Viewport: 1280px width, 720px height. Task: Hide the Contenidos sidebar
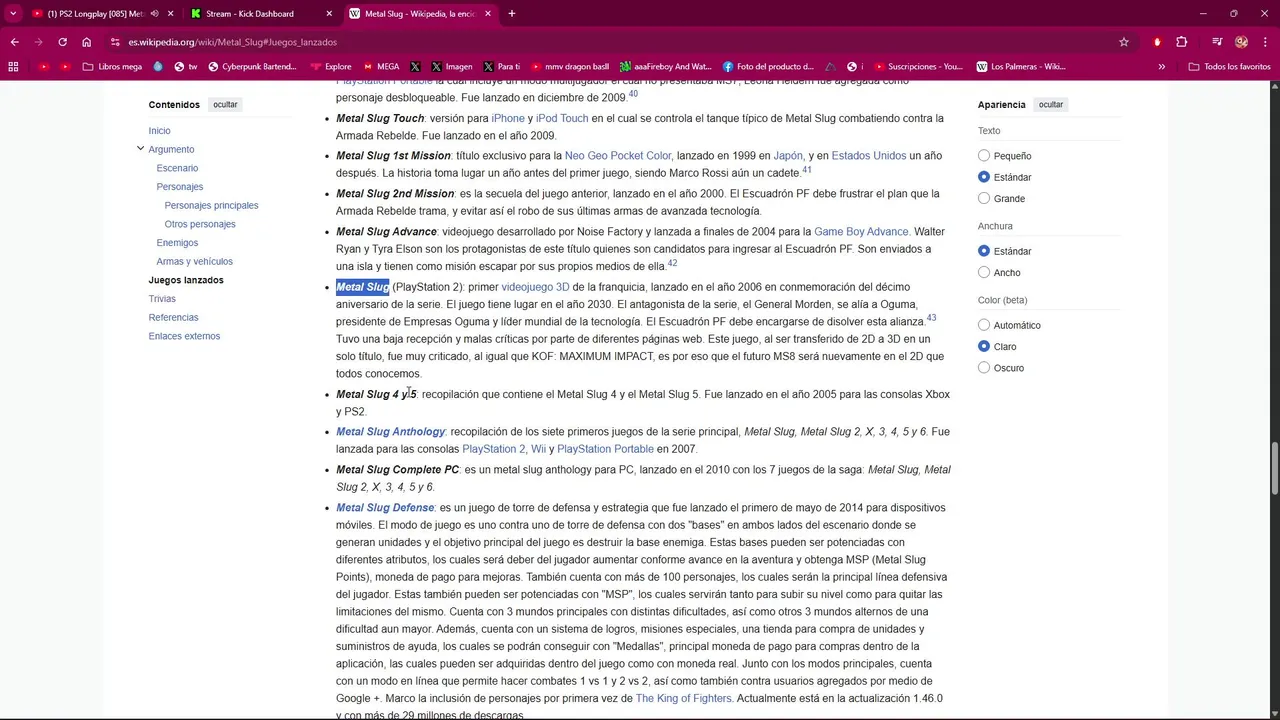[x=225, y=104]
